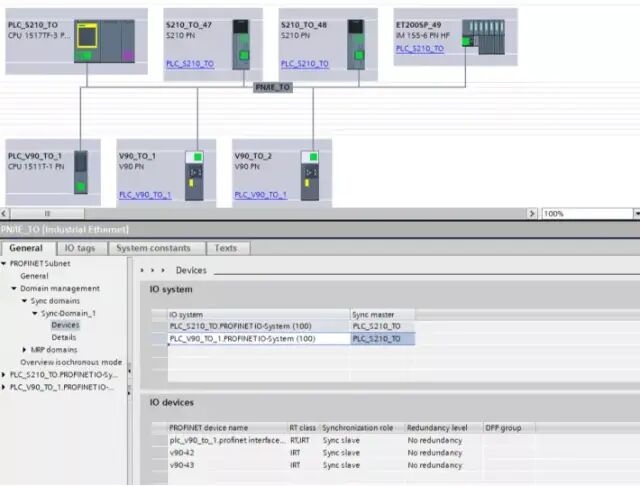
Task: Click the PN/IE_TO network label
Action: (x=273, y=87)
